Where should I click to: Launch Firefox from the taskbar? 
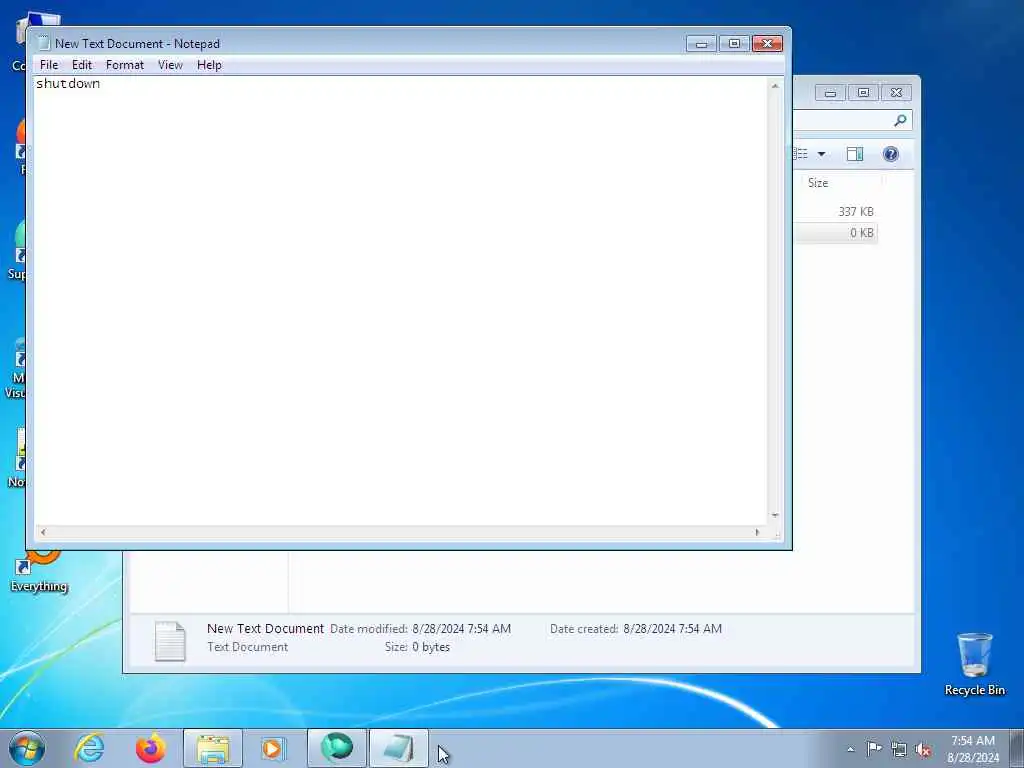[150, 748]
